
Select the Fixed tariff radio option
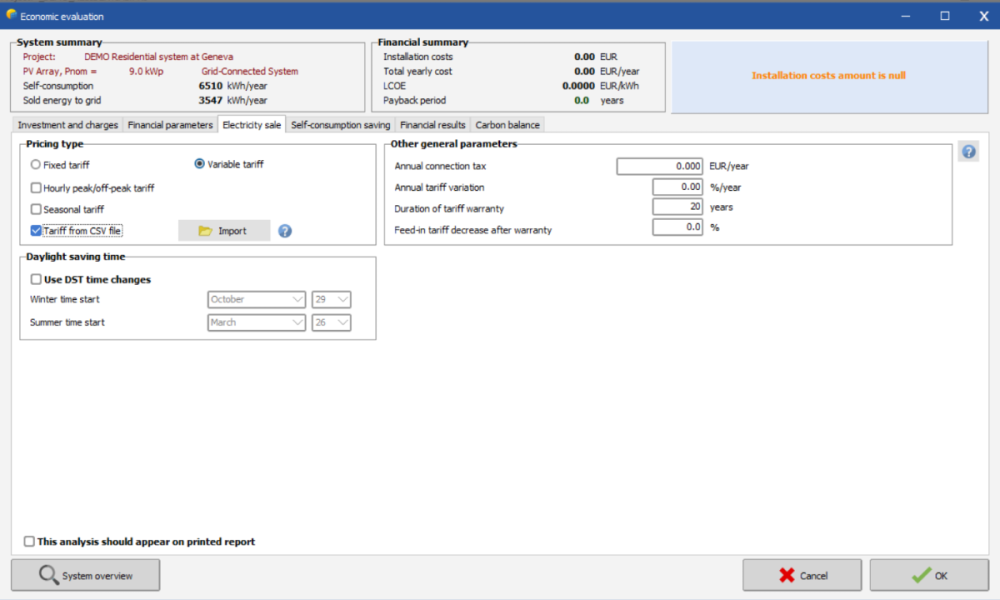36,165
